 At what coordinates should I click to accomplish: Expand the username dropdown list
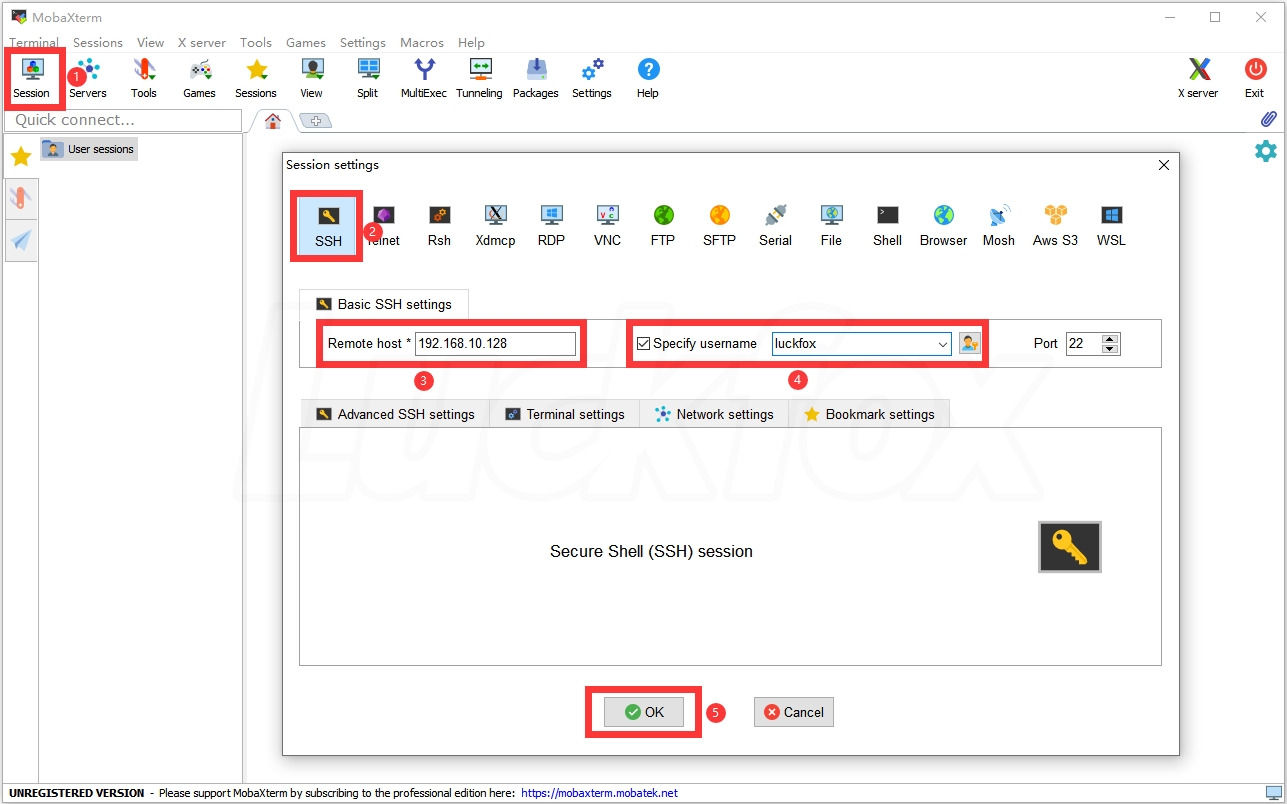point(942,344)
